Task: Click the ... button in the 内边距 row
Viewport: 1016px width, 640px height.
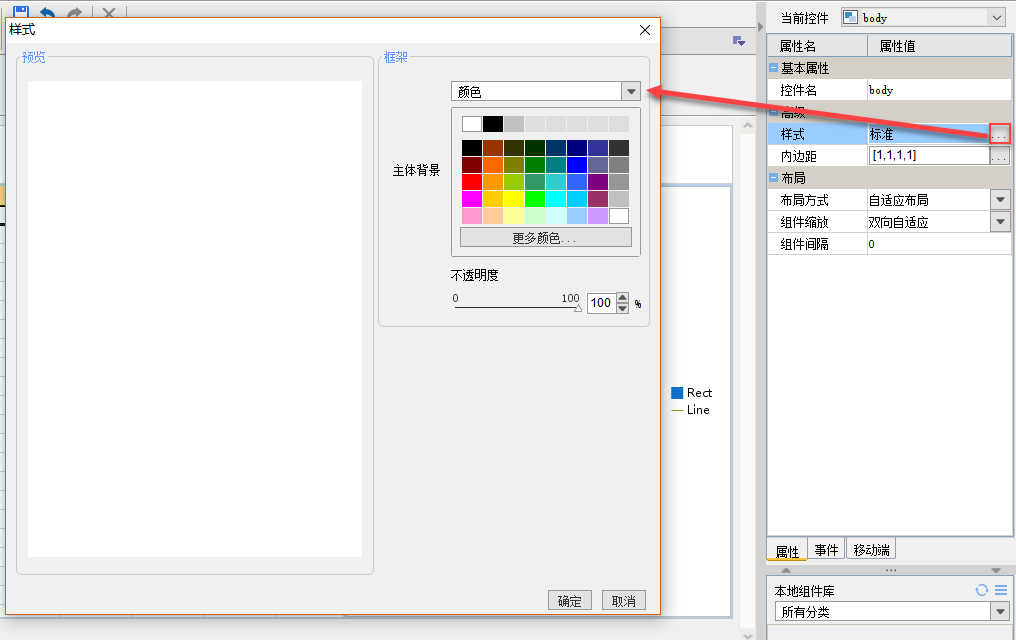Action: [999, 155]
